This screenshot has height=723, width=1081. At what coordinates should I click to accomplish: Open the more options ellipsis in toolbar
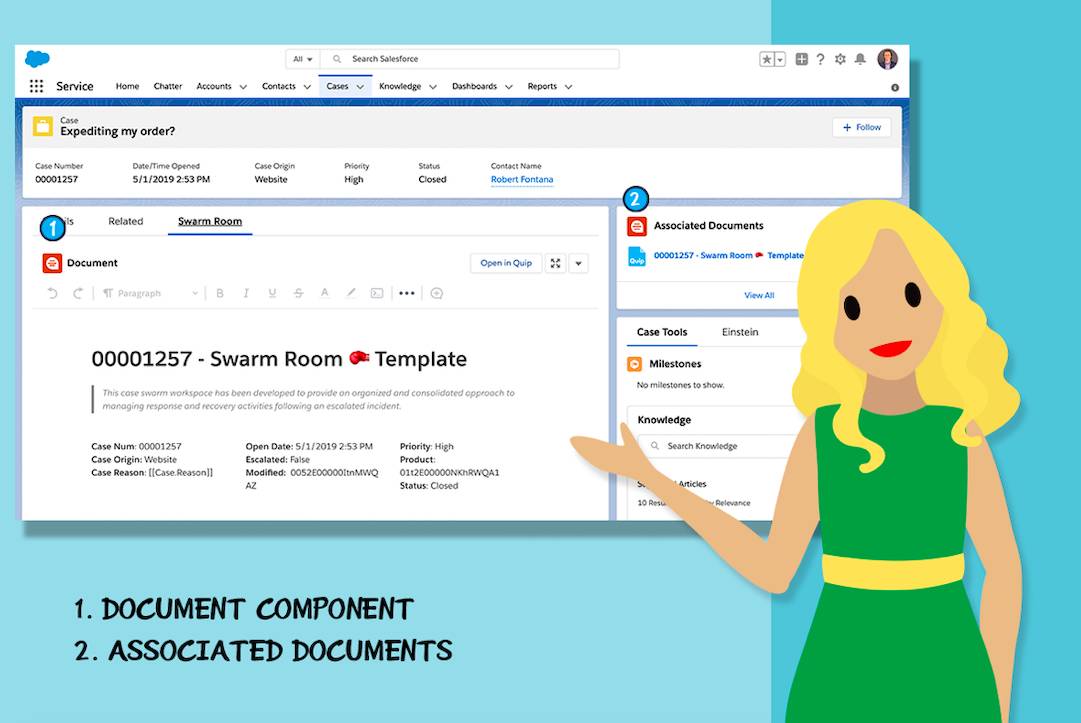[407, 294]
